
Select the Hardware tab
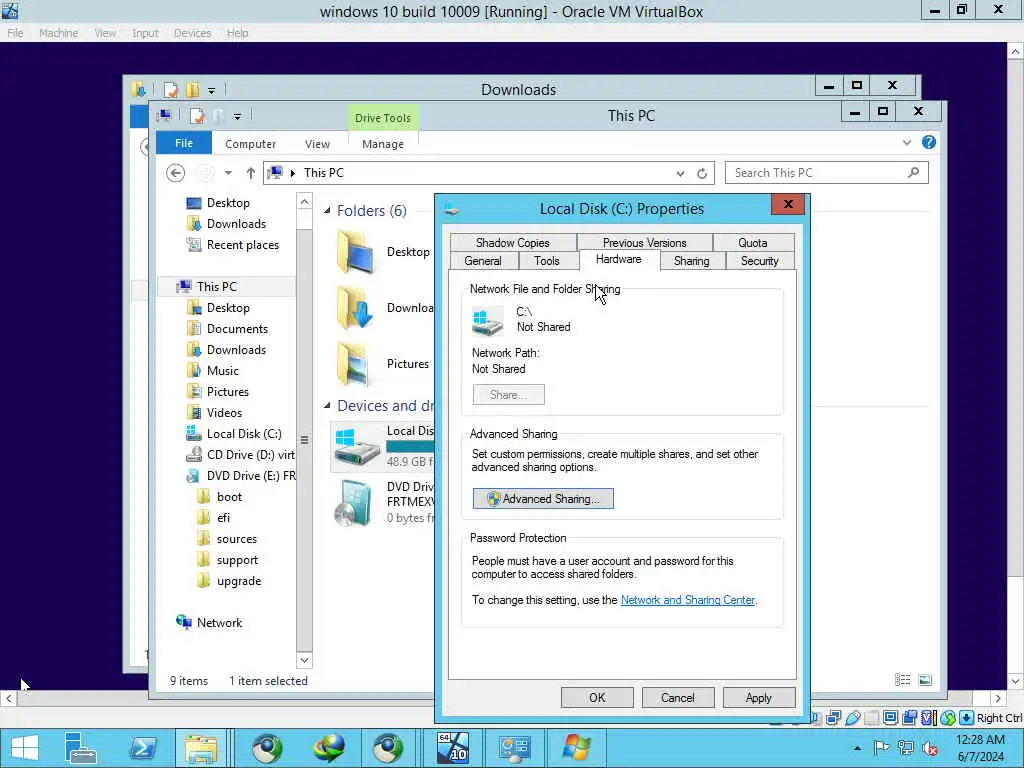click(x=618, y=259)
